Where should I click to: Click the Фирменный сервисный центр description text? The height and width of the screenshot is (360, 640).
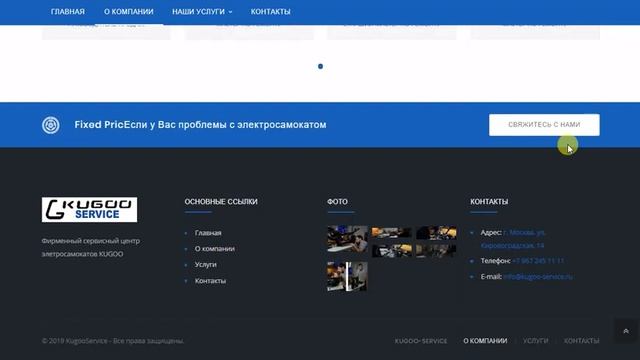pos(91,247)
